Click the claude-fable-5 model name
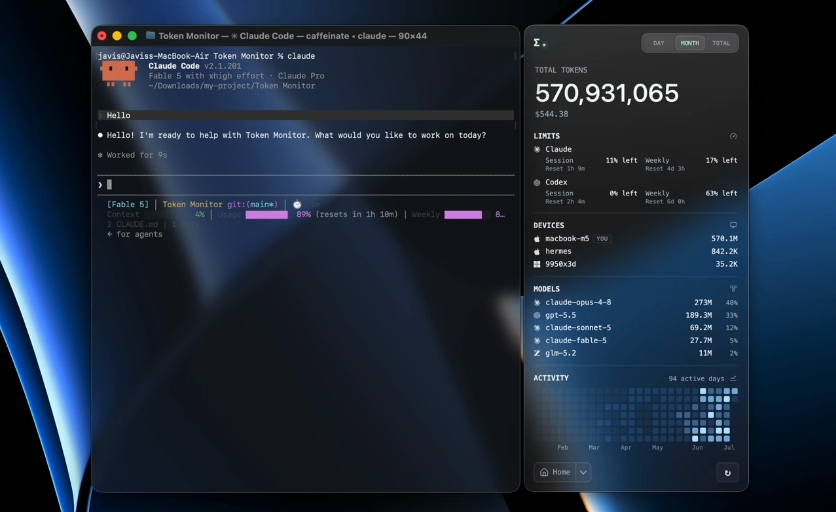This screenshot has width=836, height=512. [576, 340]
